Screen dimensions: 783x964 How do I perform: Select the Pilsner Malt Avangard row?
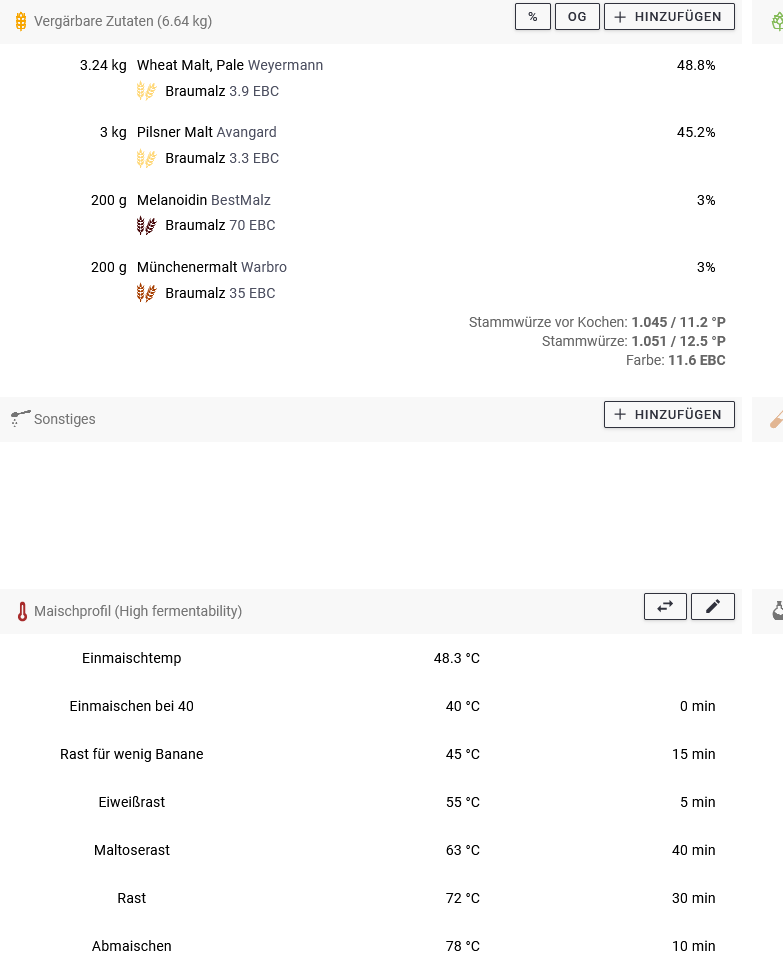(207, 132)
